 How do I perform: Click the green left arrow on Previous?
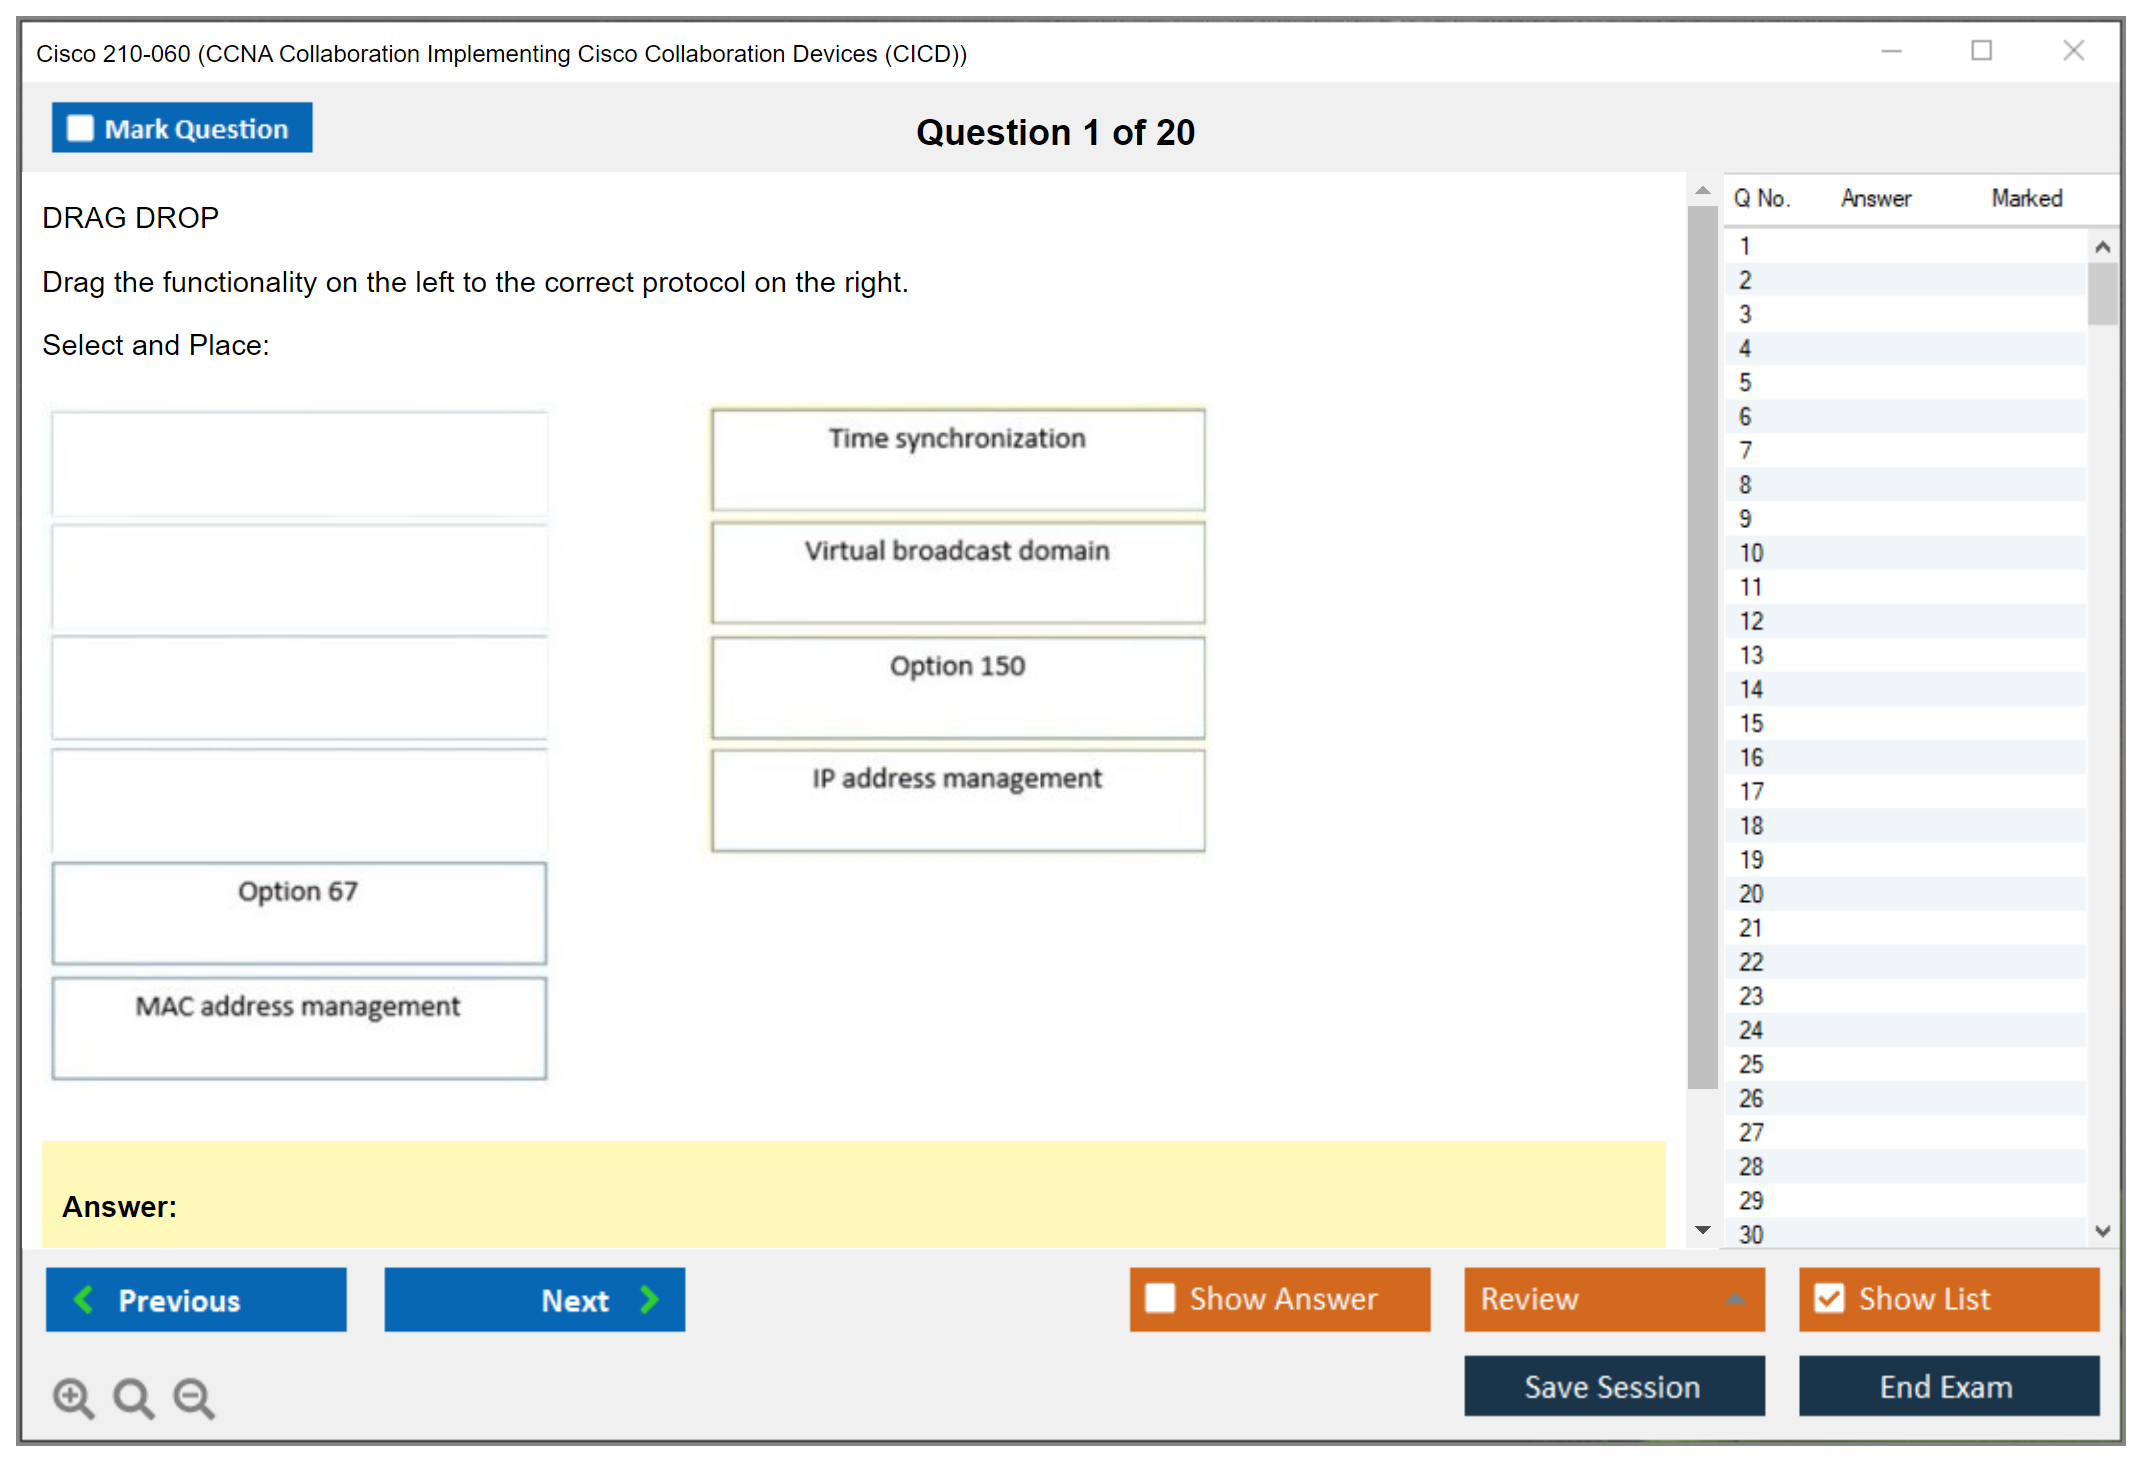[x=84, y=1299]
